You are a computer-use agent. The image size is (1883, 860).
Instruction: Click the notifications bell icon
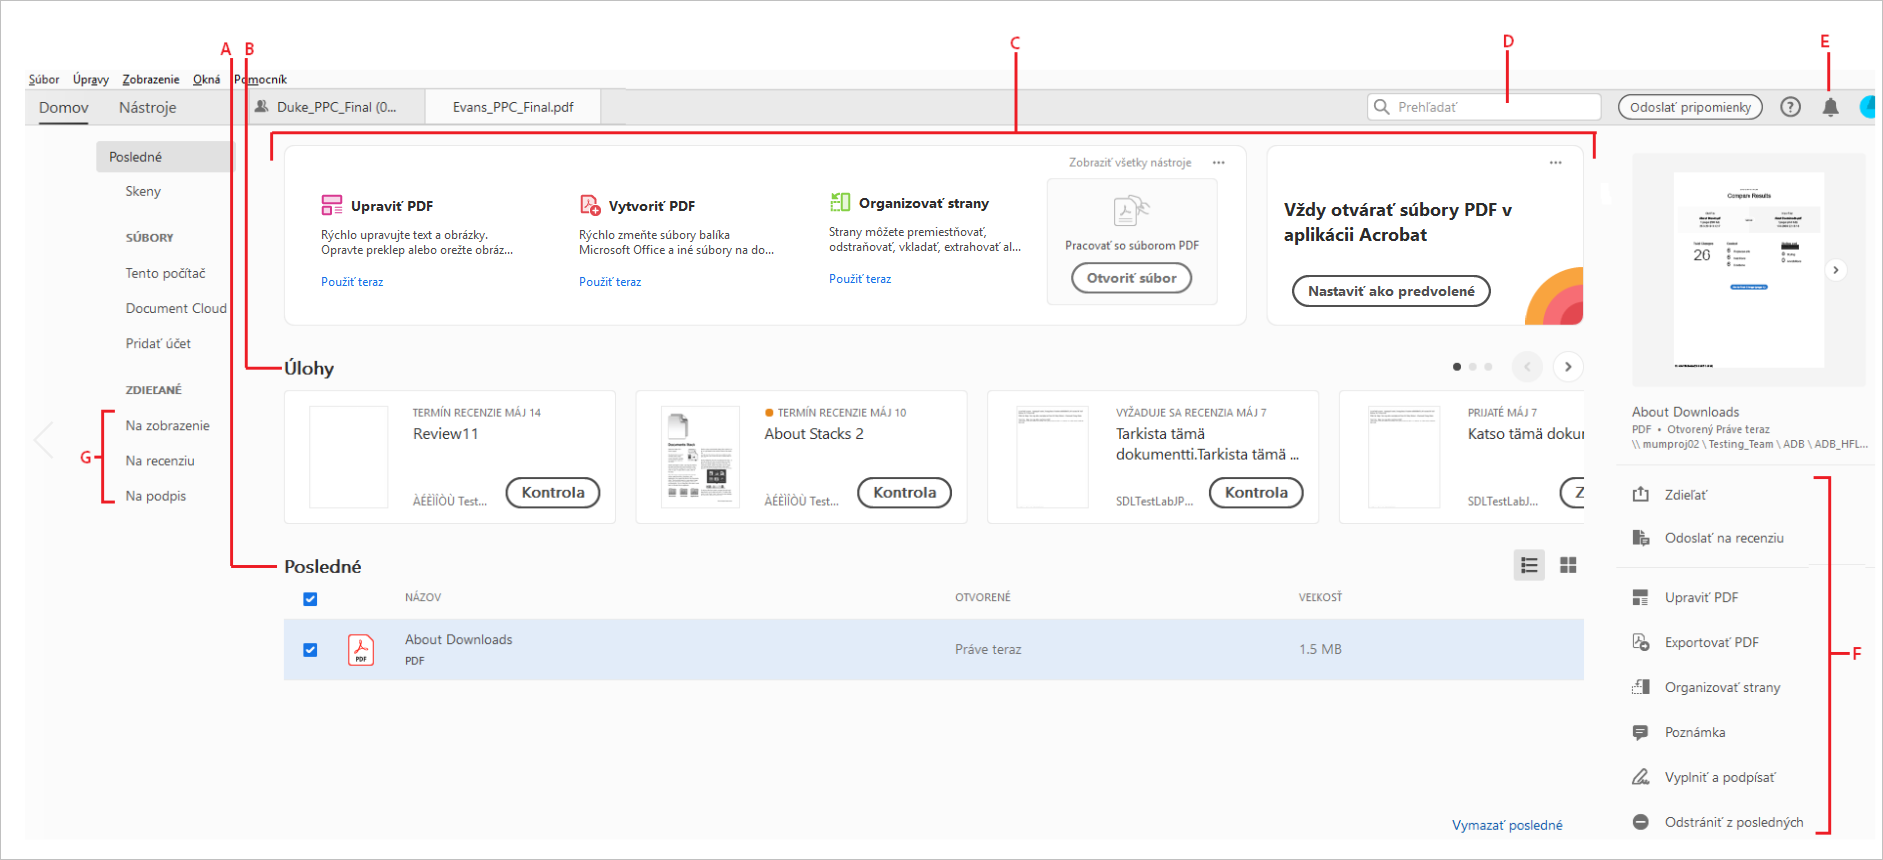[x=1830, y=107]
